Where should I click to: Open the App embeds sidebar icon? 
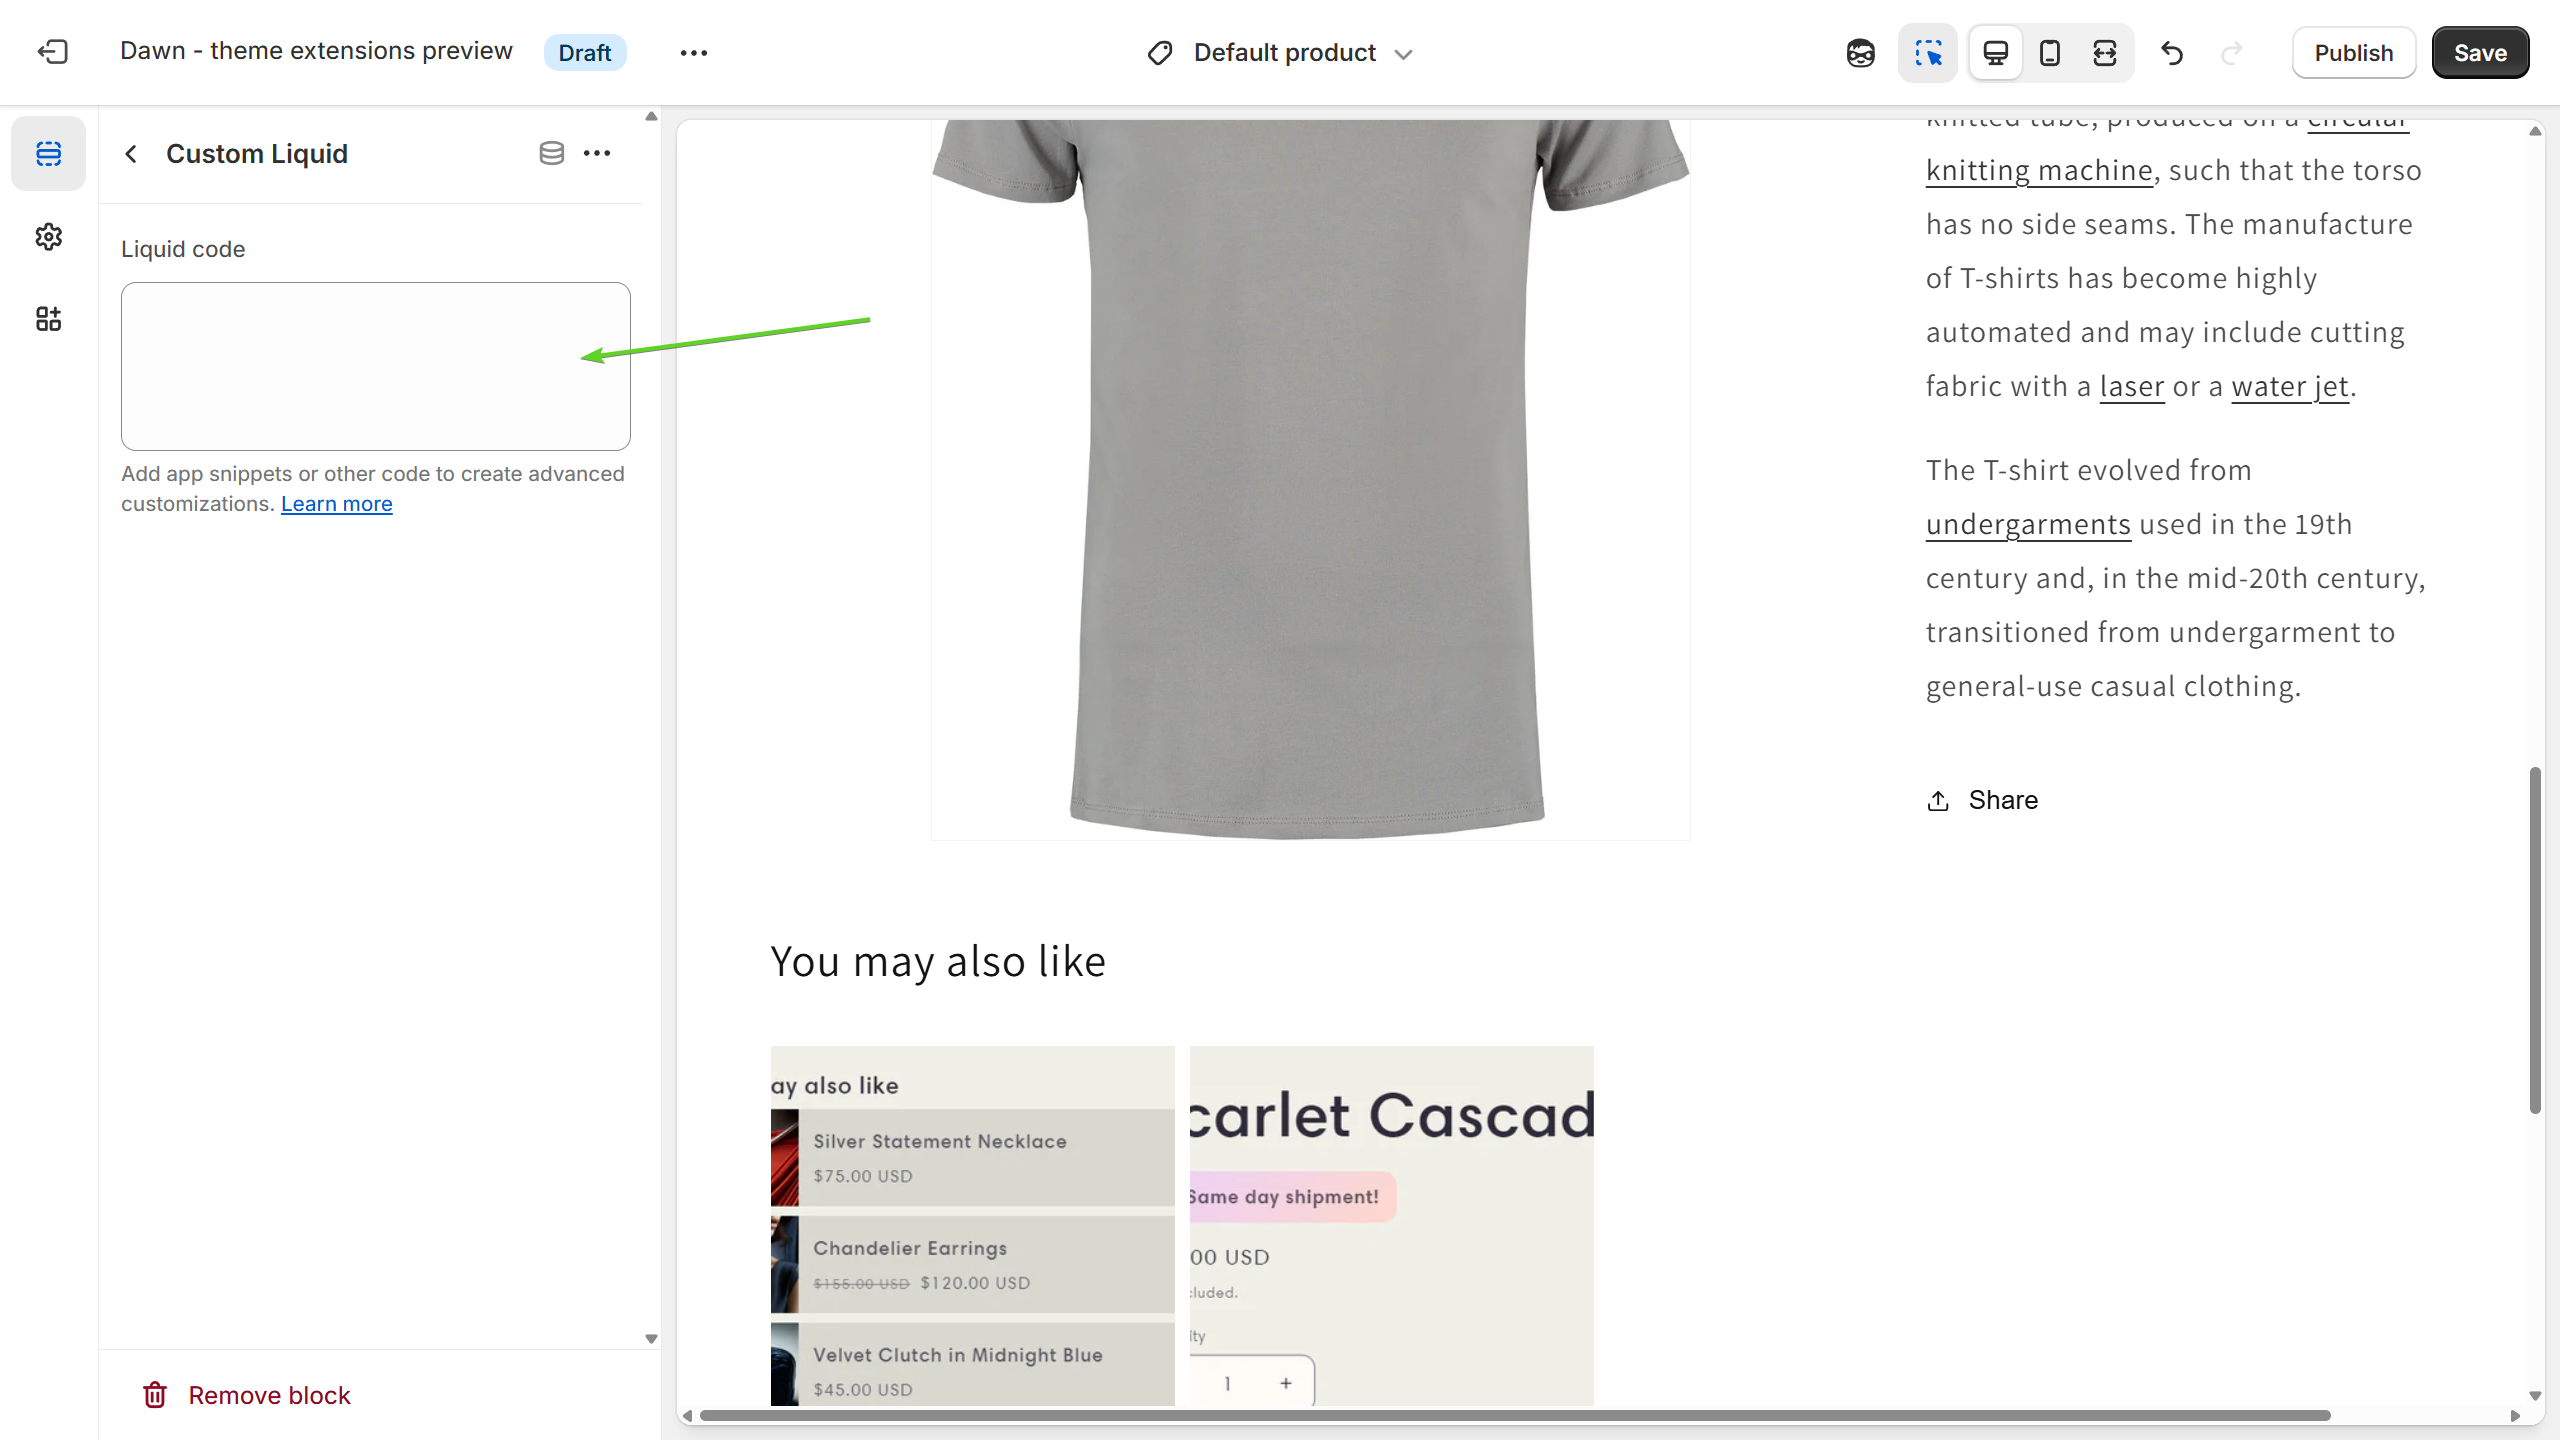[48, 319]
